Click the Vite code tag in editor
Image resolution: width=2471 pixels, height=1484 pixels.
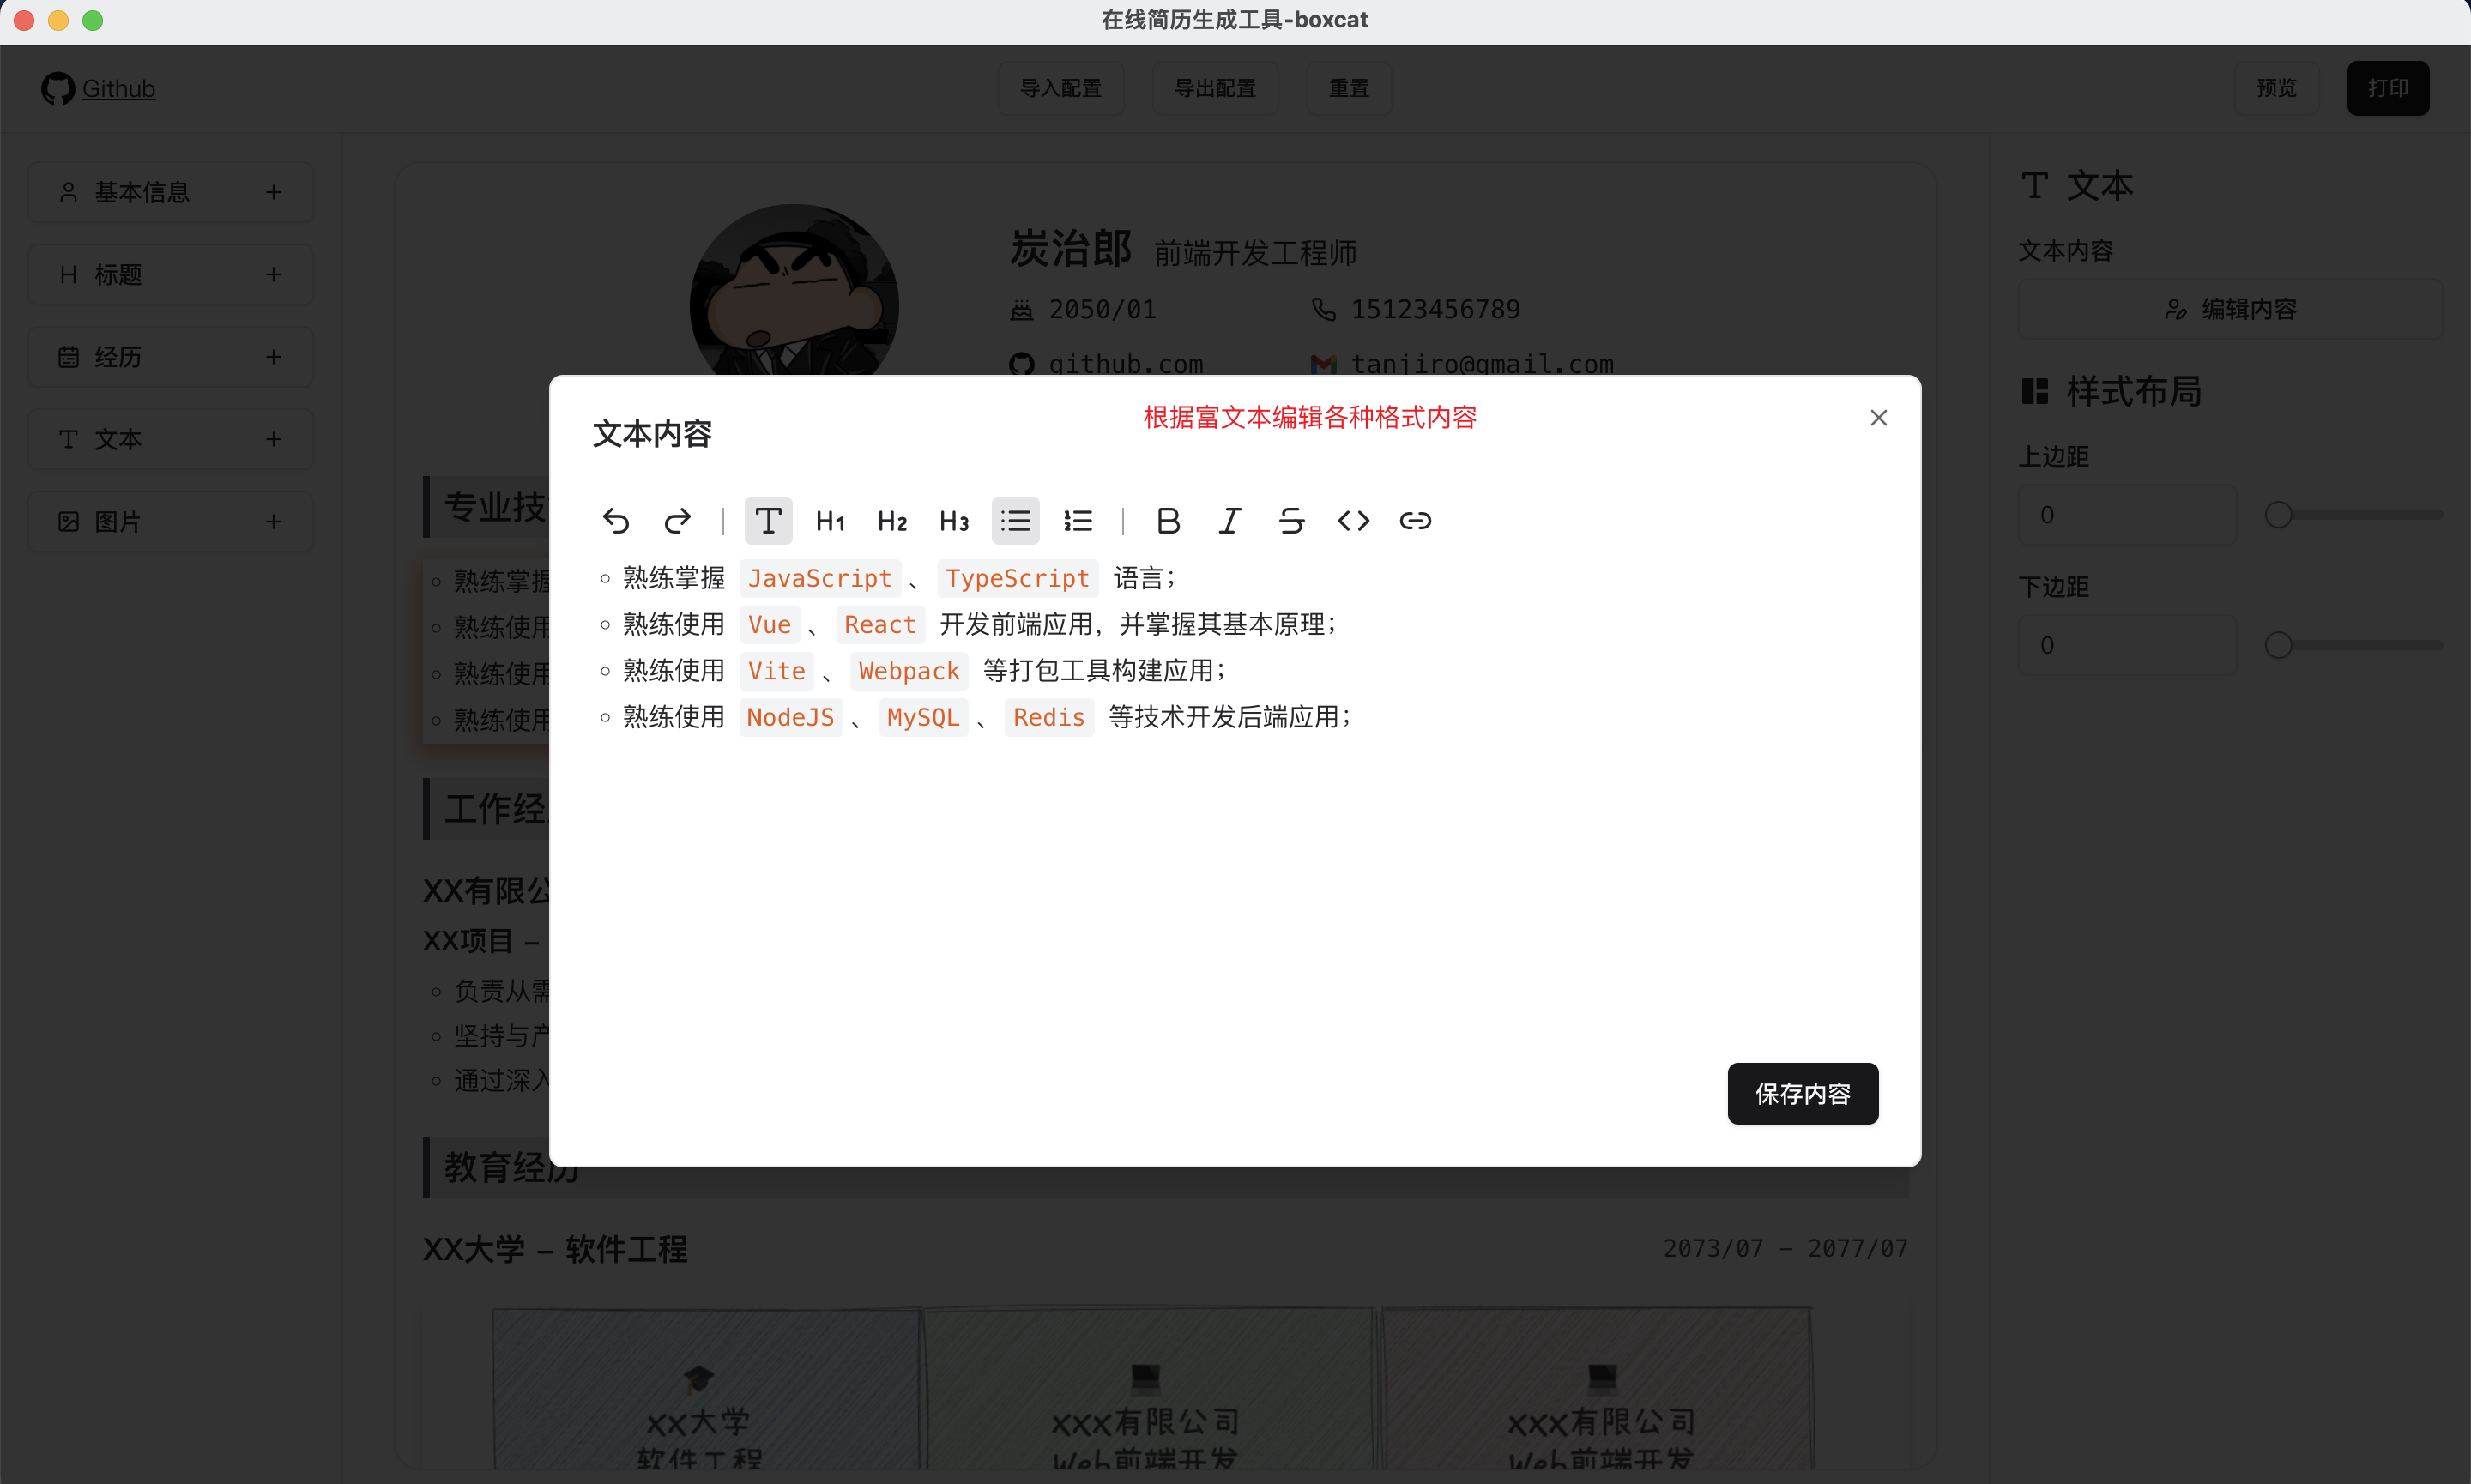pos(777,672)
